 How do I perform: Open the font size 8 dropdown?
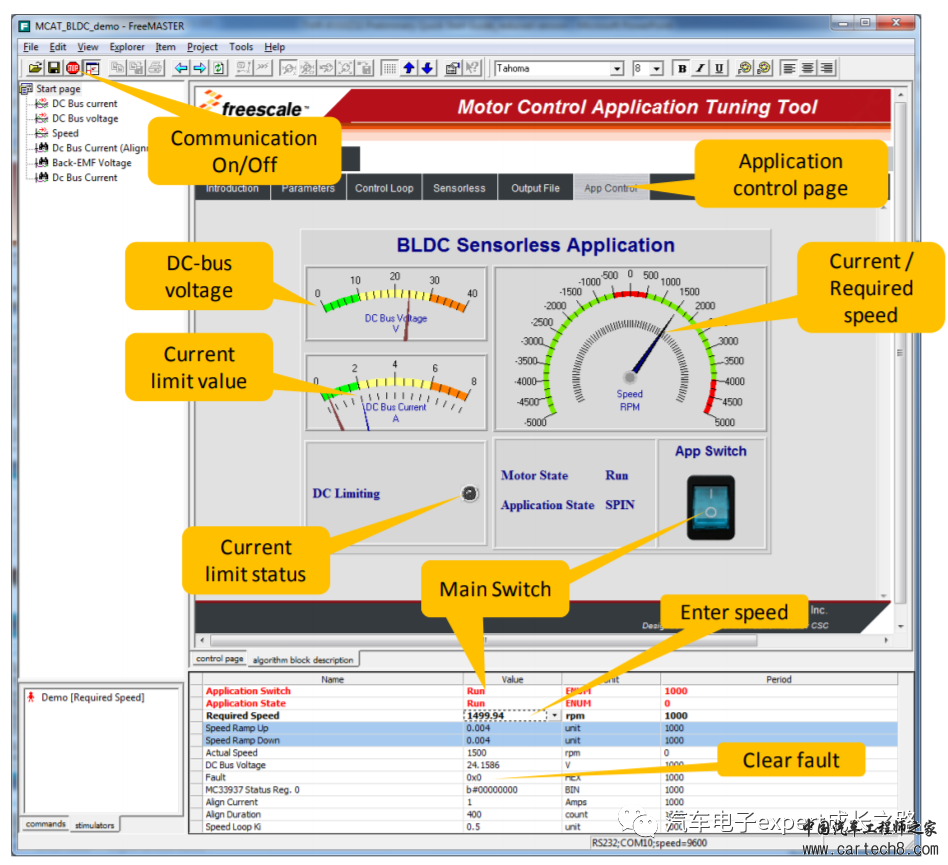(657, 69)
